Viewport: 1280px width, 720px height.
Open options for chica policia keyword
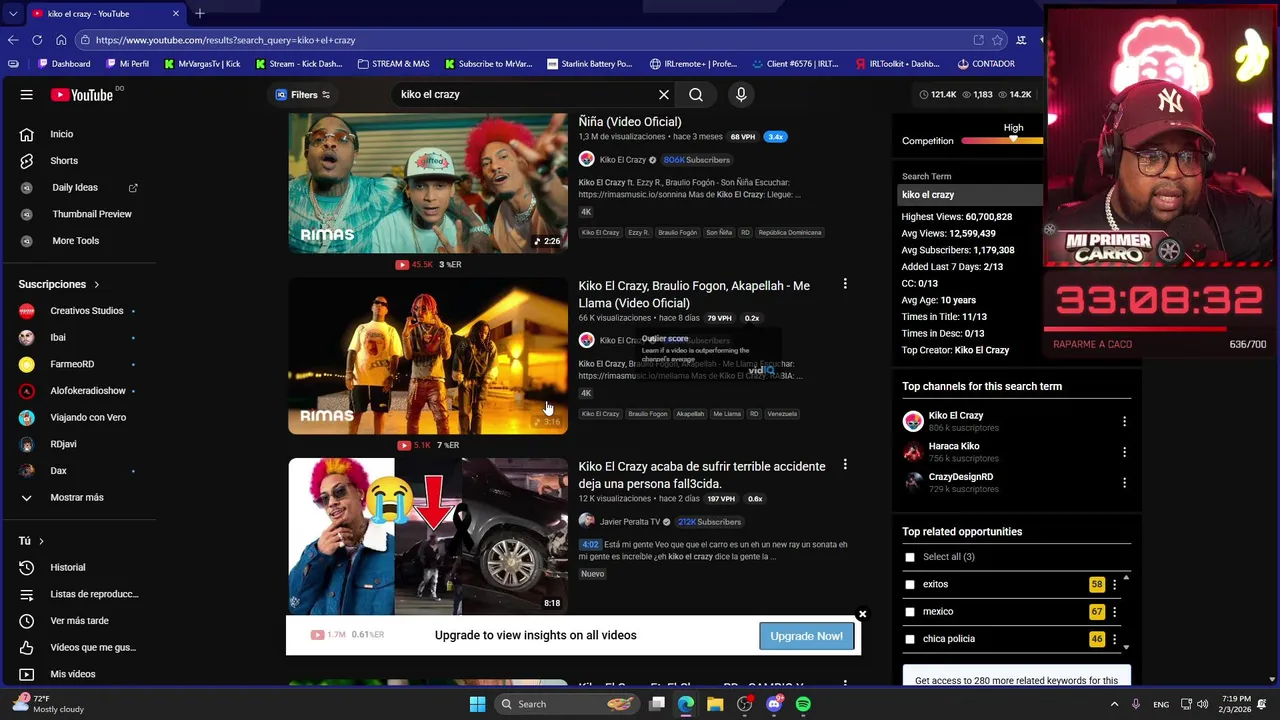pos(1114,639)
